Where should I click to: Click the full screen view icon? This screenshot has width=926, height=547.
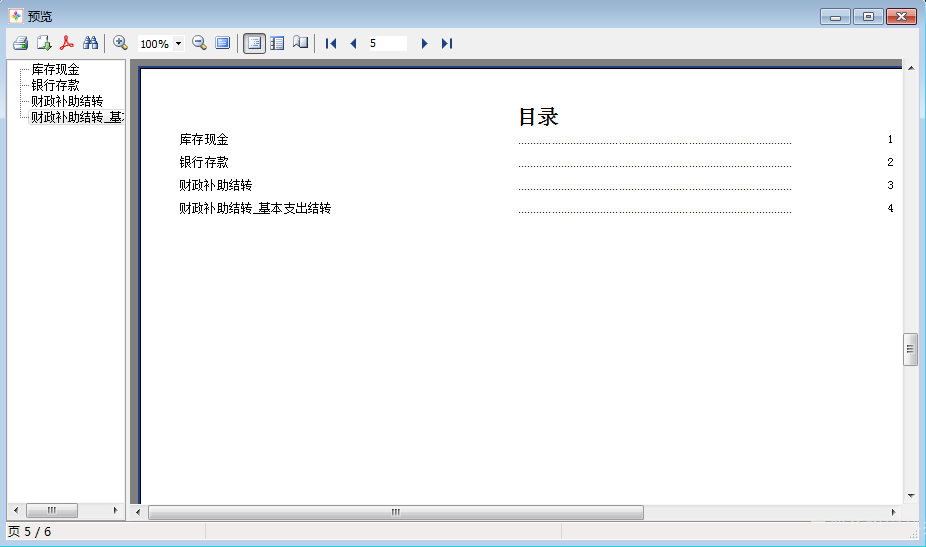[x=223, y=43]
